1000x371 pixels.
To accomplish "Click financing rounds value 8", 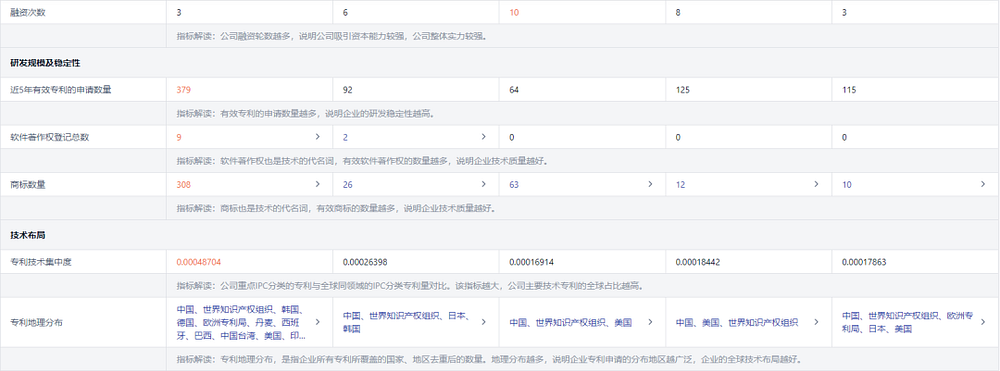I will click(x=678, y=12).
